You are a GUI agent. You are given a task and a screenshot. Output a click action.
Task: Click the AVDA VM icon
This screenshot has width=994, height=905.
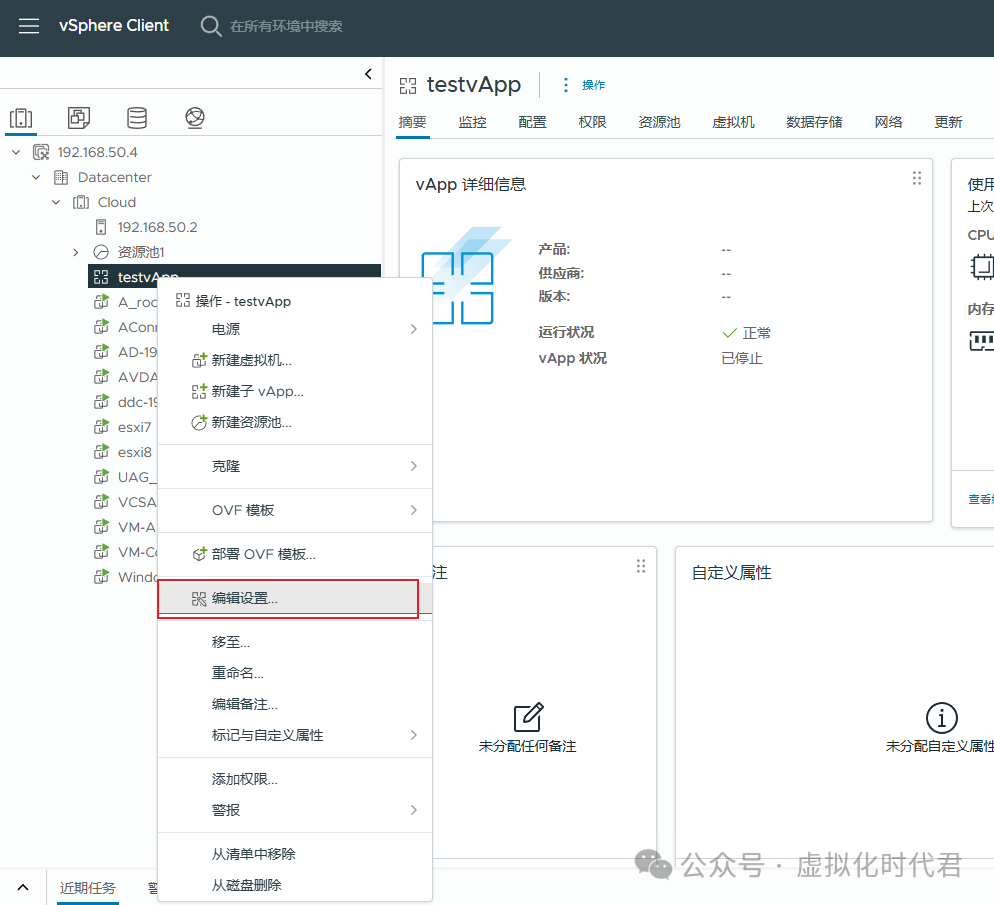[101, 377]
